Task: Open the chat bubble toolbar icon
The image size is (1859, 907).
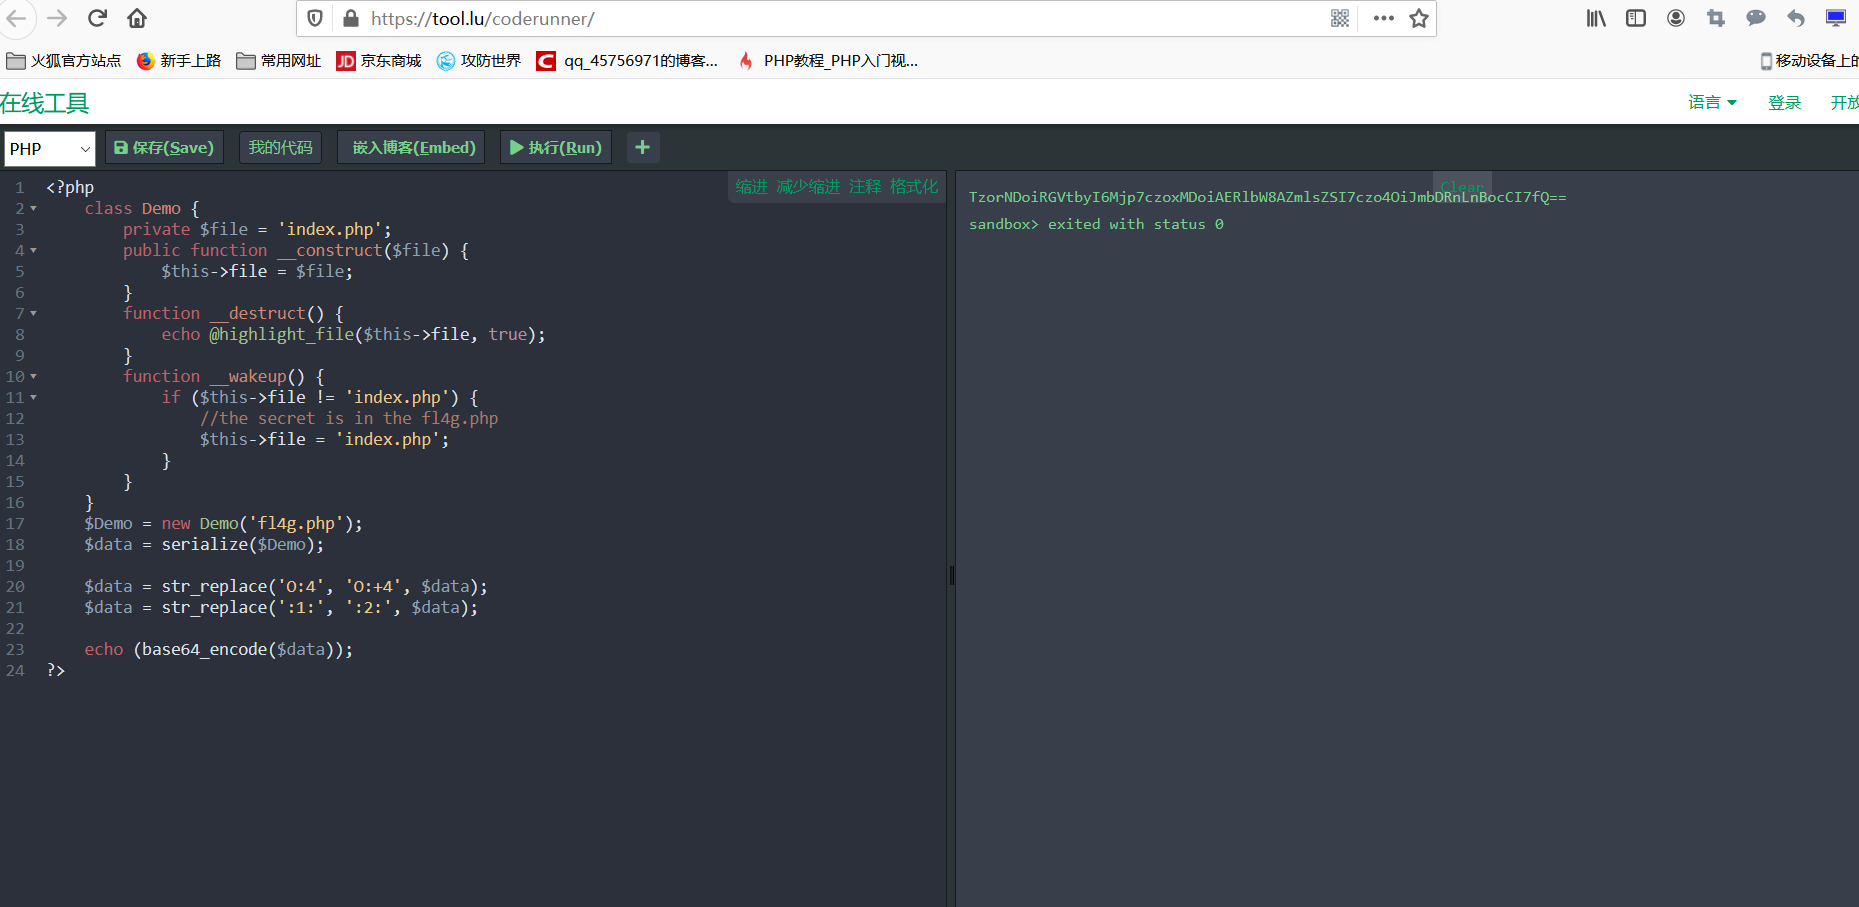Action: tap(1756, 18)
